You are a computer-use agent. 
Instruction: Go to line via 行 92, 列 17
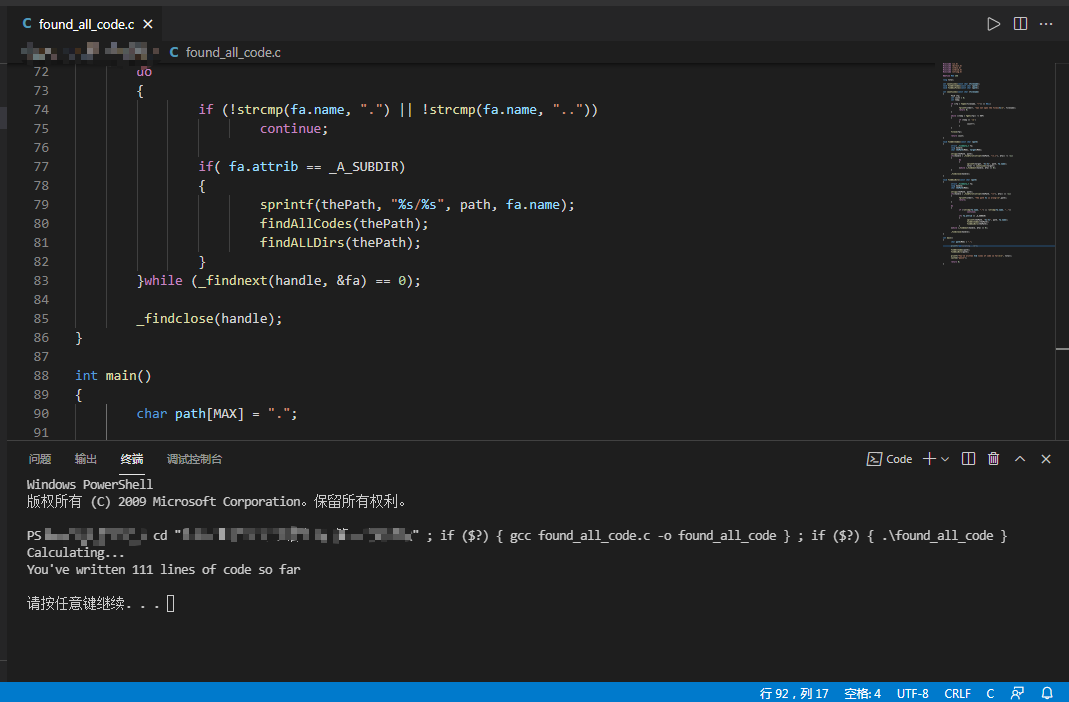click(x=794, y=693)
